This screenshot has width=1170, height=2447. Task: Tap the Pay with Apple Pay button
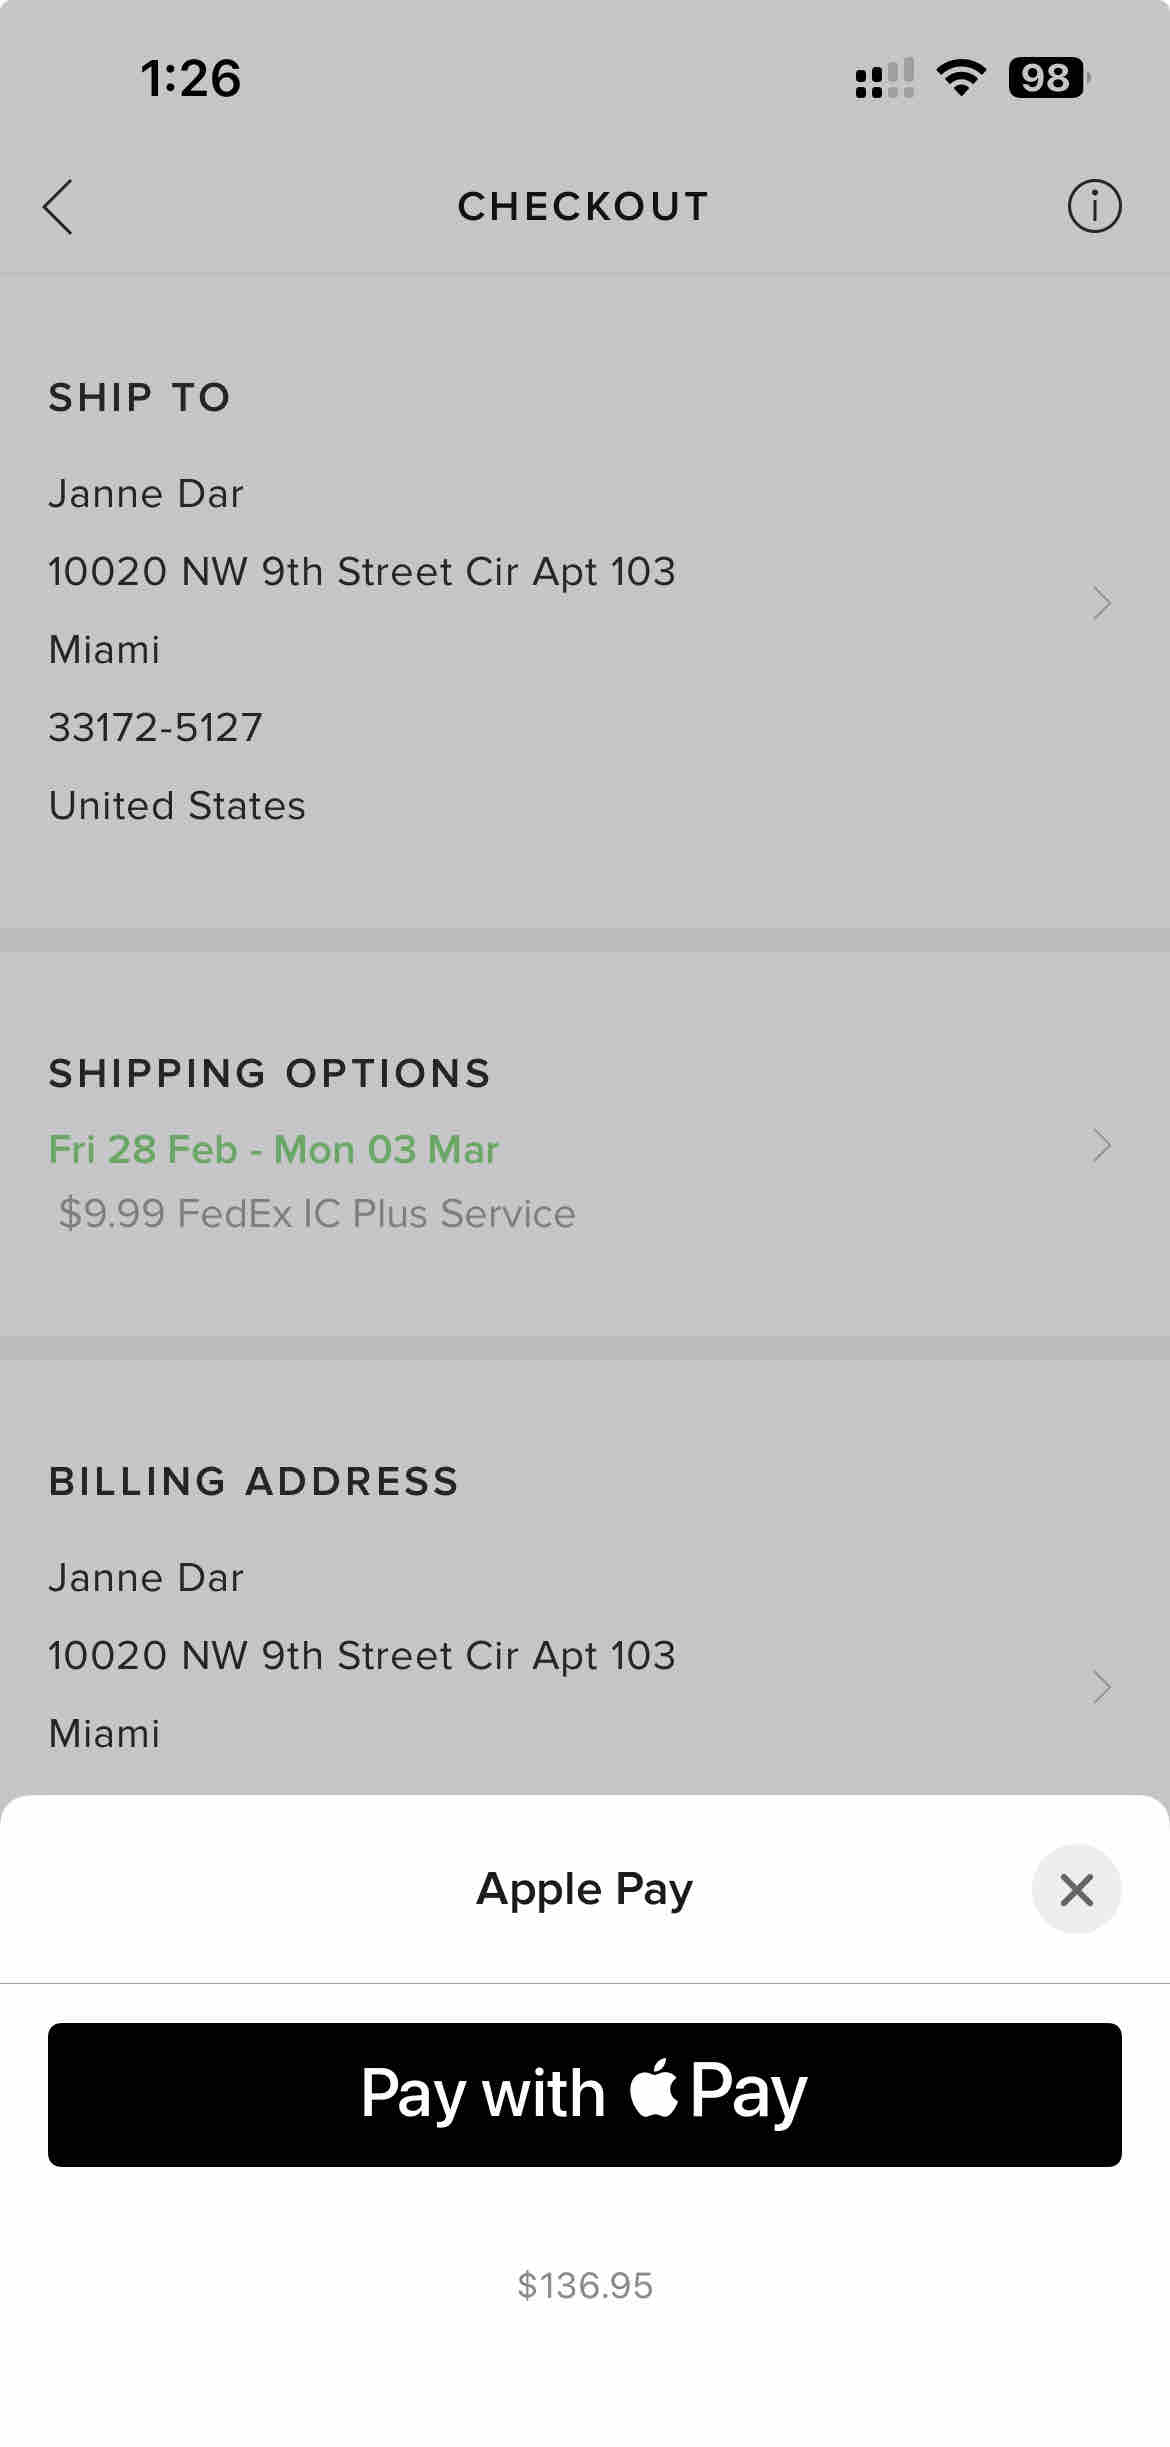tap(585, 2095)
